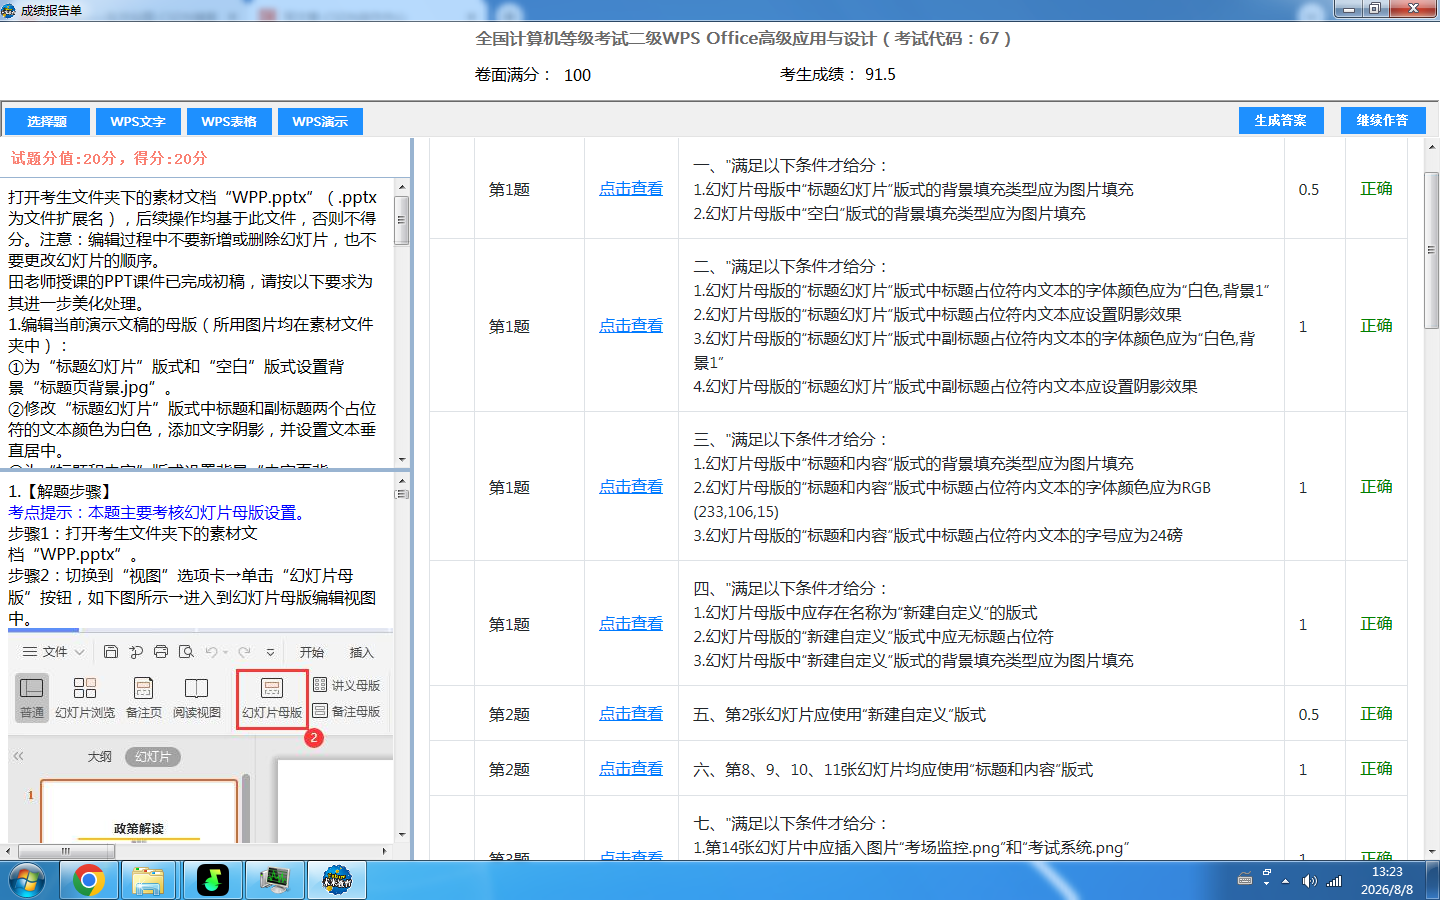Image resolution: width=1440 pixels, height=900 pixels.
Task: Select the 备注页 icon in the tutorial image
Action: pos(144,697)
